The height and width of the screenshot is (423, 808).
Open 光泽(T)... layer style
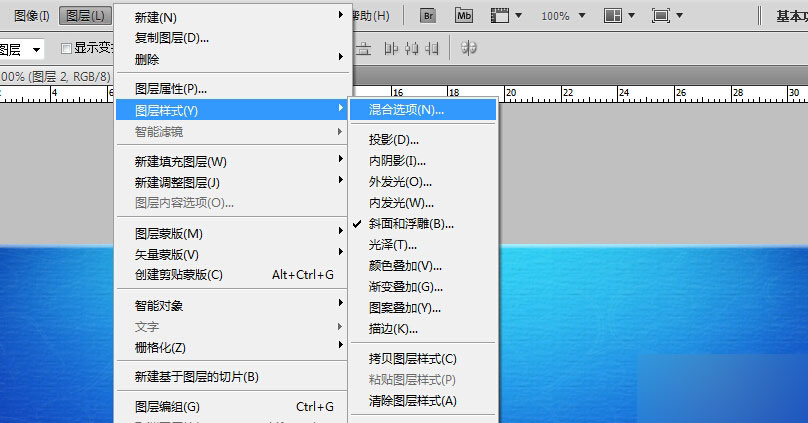pos(423,245)
